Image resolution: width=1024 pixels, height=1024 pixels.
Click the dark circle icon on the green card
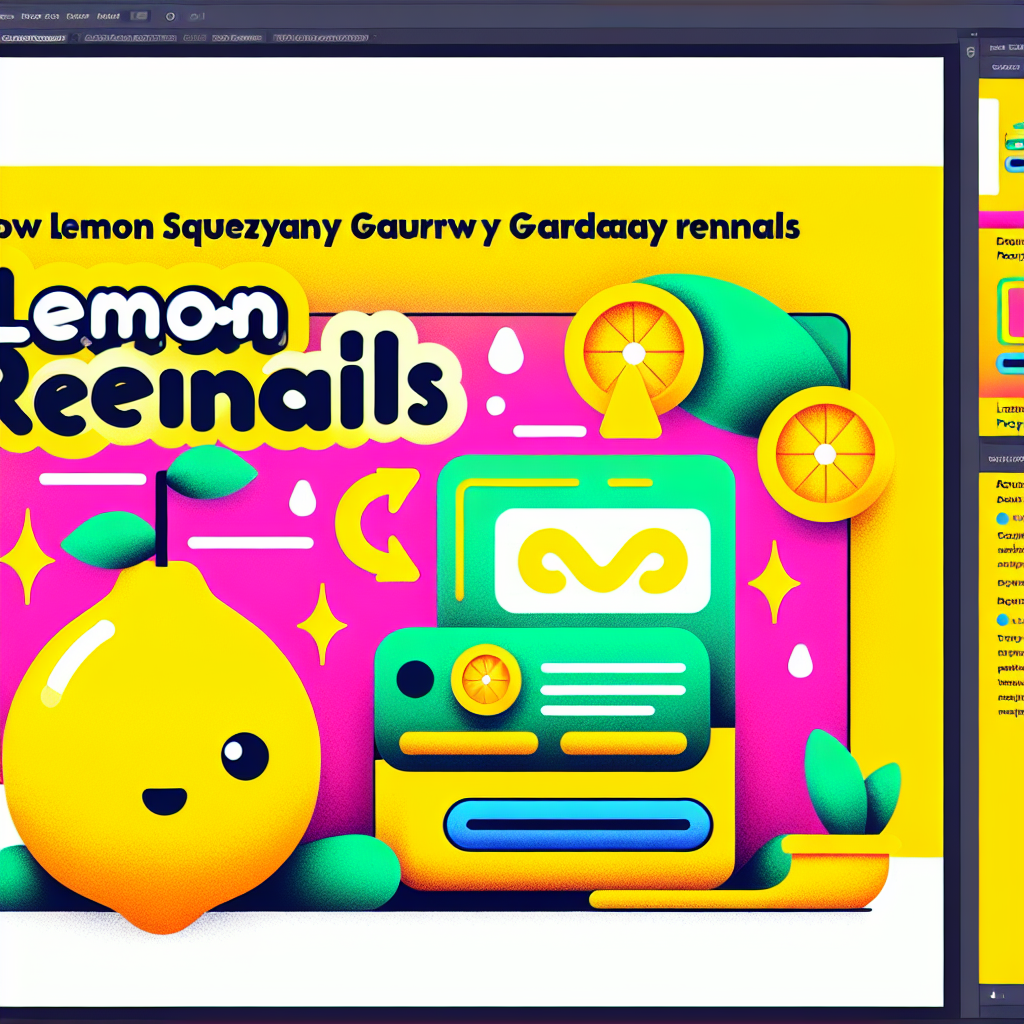pos(415,679)
